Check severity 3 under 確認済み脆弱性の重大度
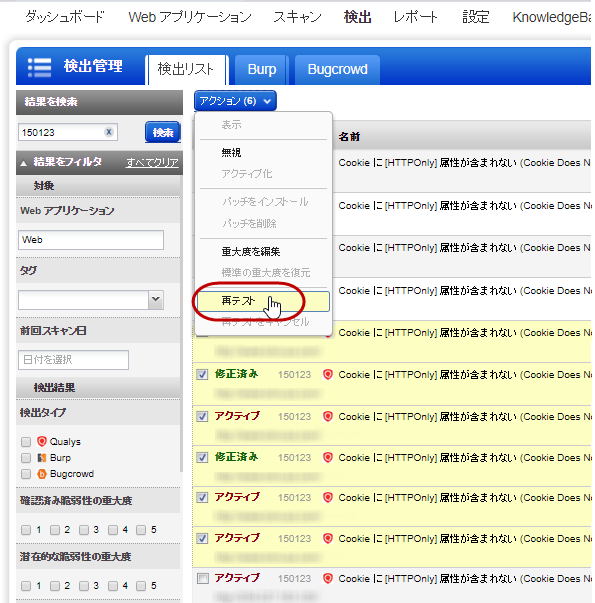The height and width of the screenshot is (603, 595). pos(83,530)
